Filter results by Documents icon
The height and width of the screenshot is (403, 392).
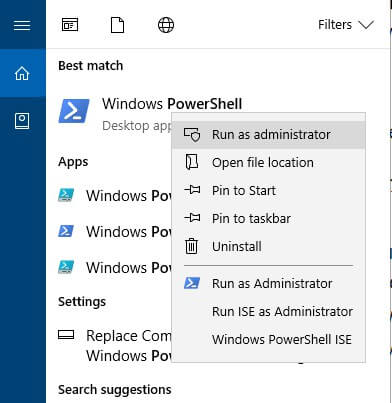pos(117,25)
